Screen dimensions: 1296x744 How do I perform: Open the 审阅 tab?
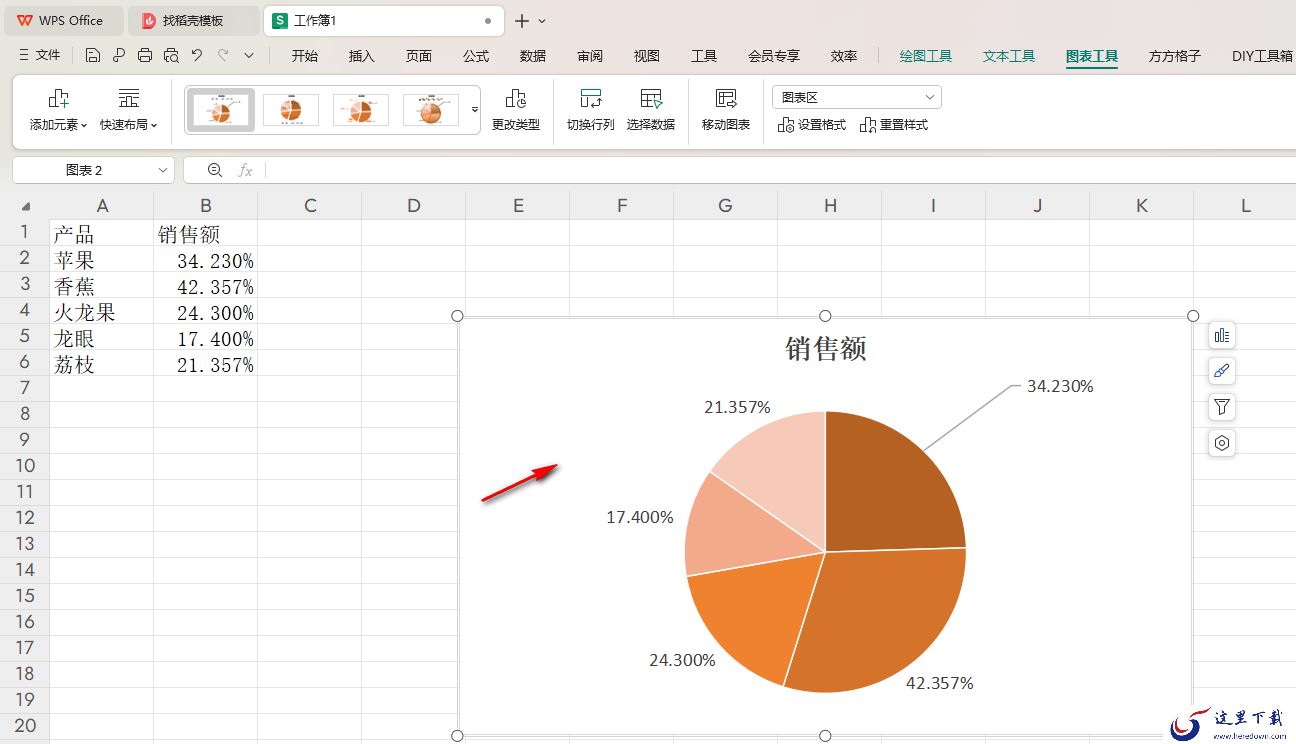point(590,56)
